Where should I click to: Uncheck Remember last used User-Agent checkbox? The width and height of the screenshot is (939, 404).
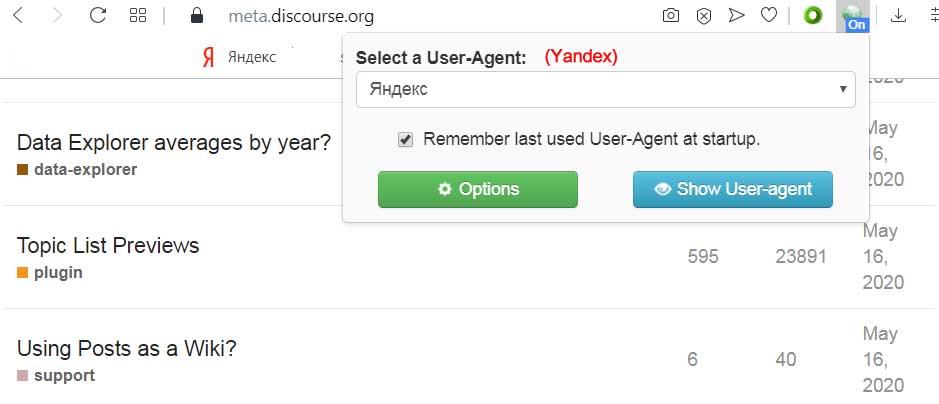(405, 140)
